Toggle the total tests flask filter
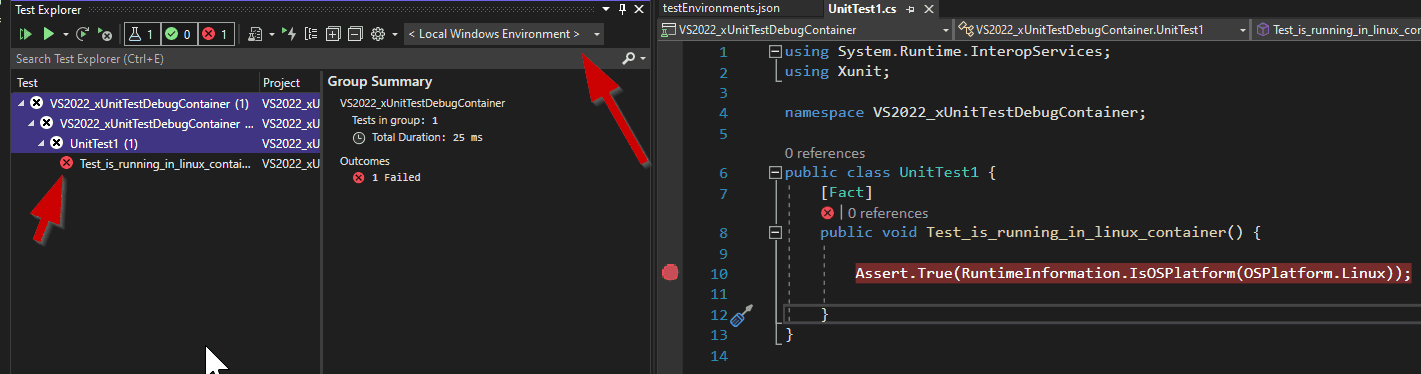The width and height of the screenshot is (1421, 374). coord(142,34)
